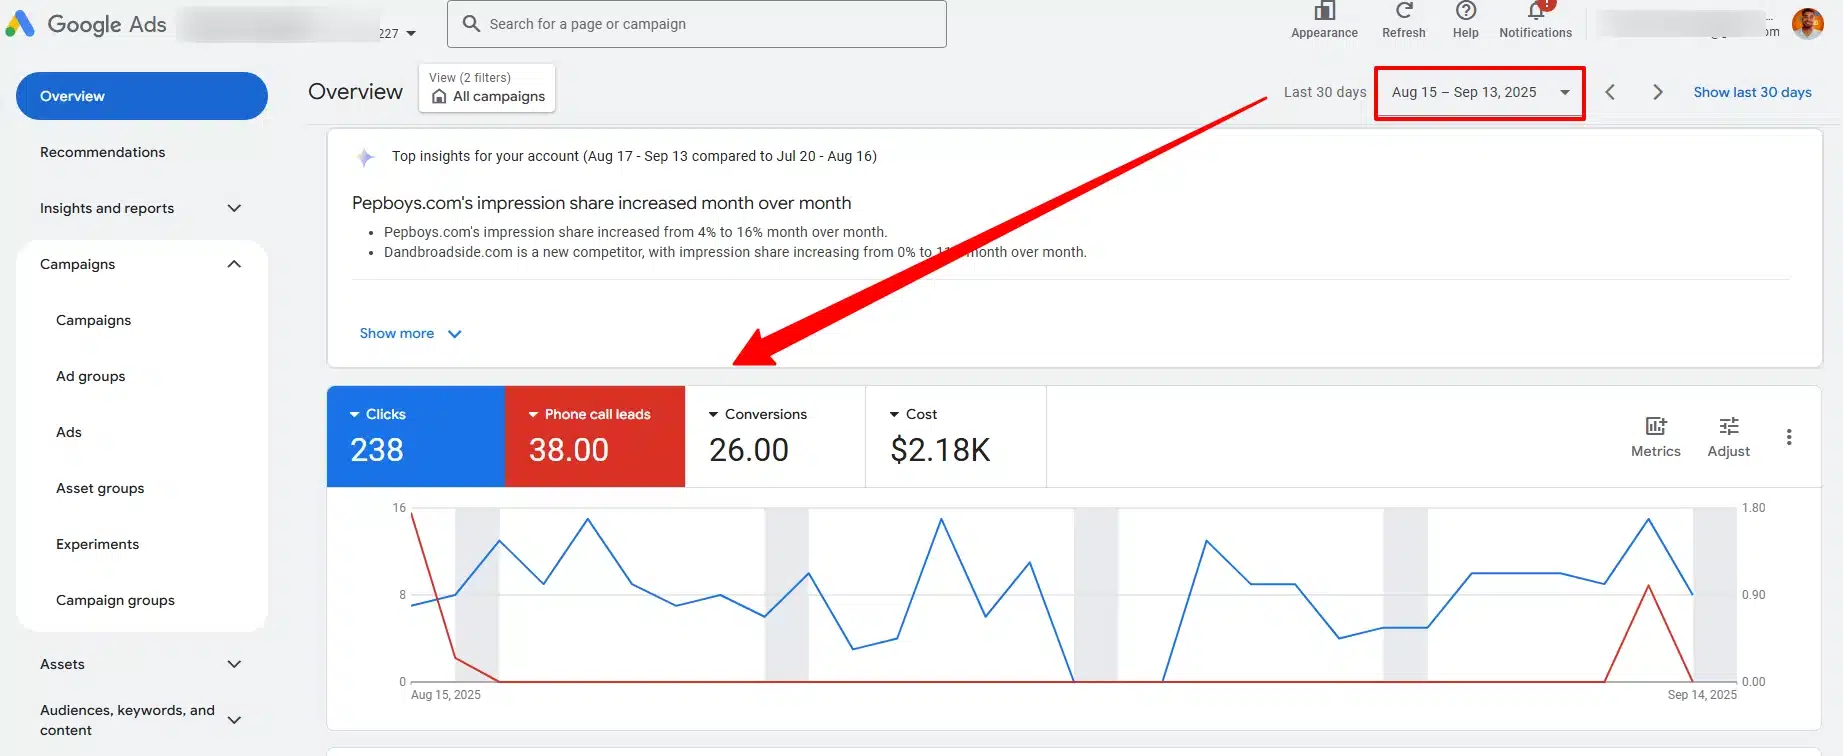Open the Help icon
This screenshot has height=756, width=1843.
pyautogui.click(x=1465, y=12)
